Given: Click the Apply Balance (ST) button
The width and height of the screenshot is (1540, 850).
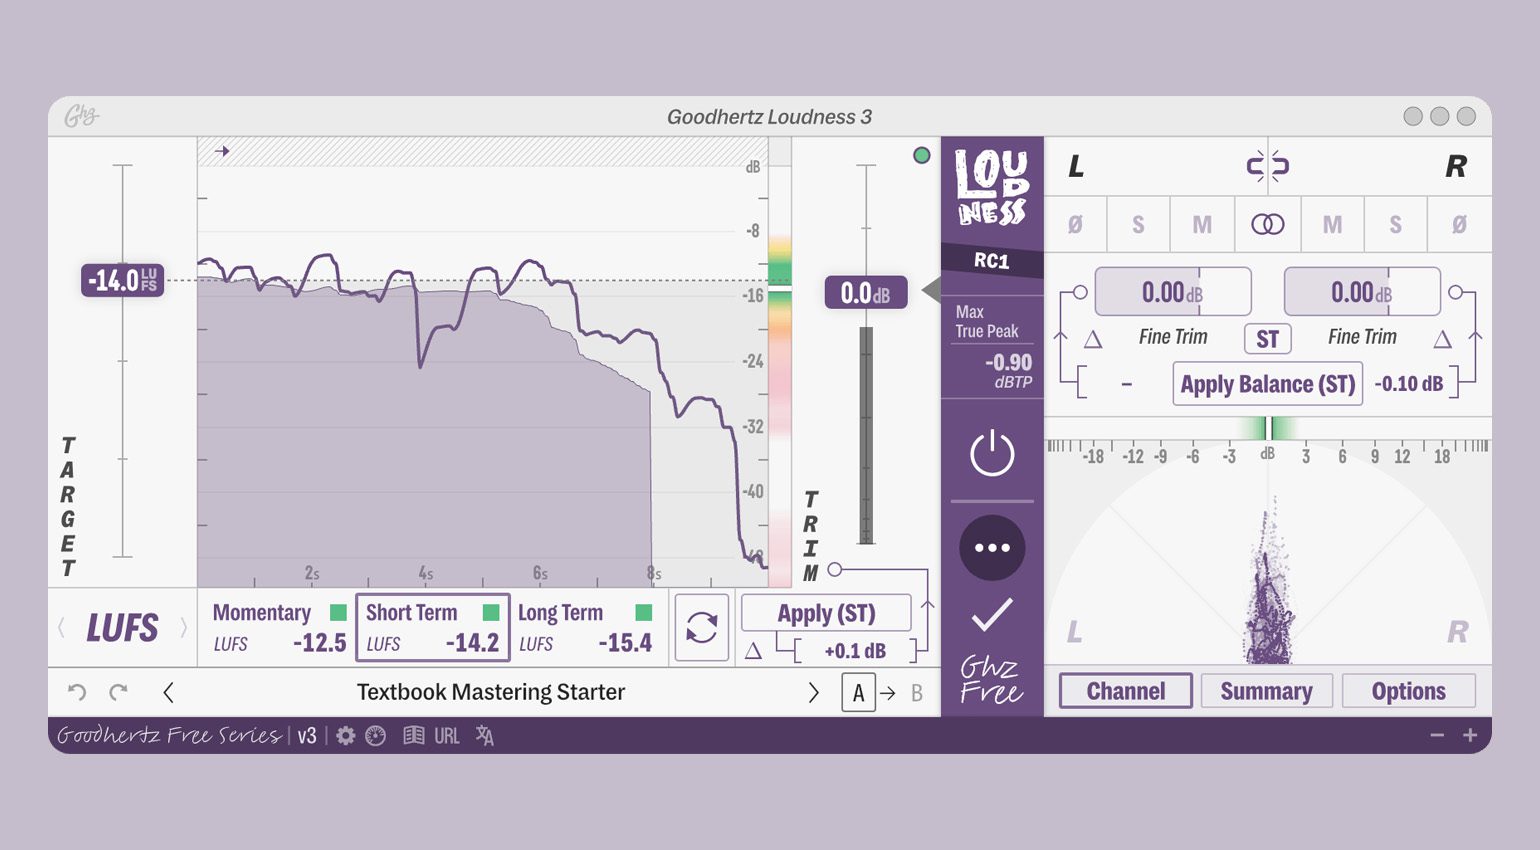Looking at the screenshot, I should click(1267, 384).
